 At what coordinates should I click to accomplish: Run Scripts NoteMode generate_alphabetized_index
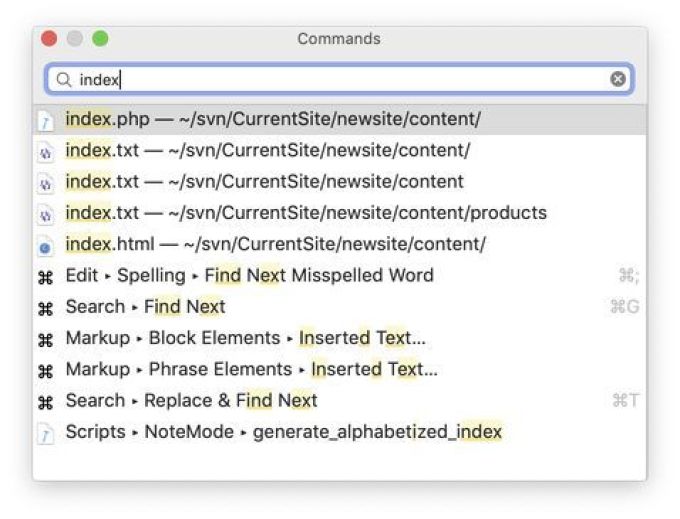point(340,431)
